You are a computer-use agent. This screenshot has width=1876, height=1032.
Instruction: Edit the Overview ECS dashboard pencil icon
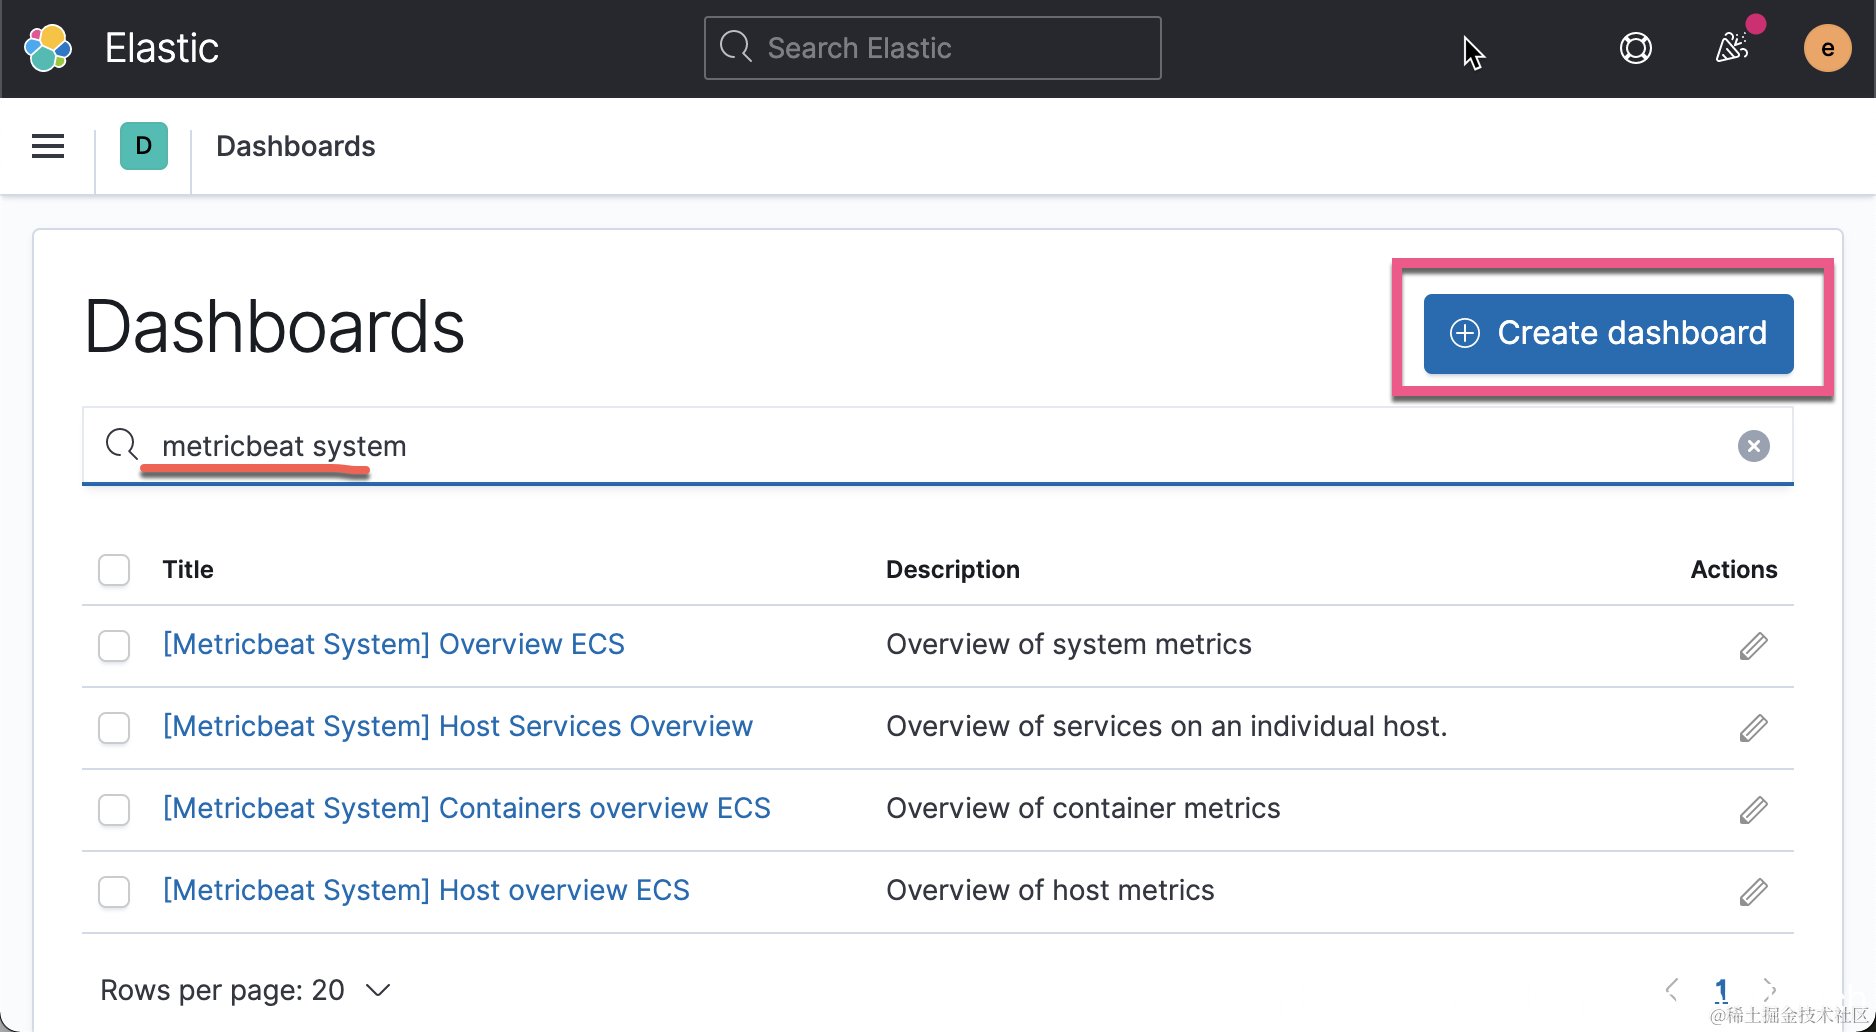(1753, 646)
